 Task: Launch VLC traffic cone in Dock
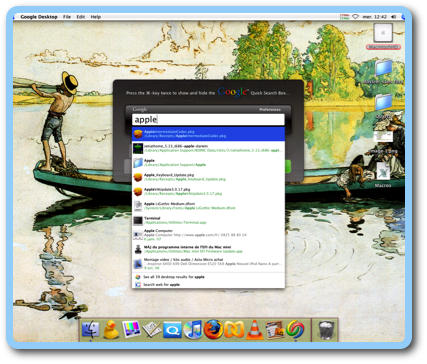point(254,329)
